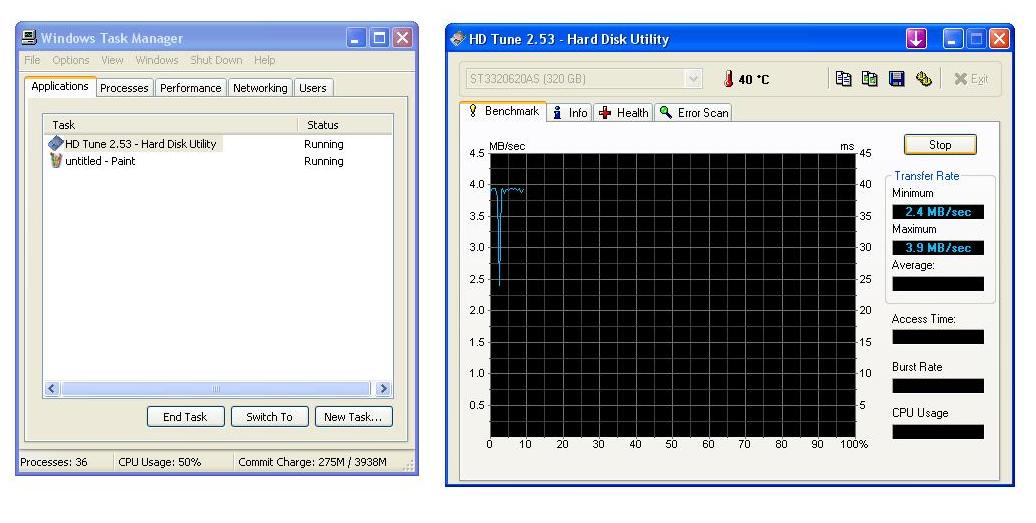This screenshot has height=523, width=1036.
Task: Click the task list right scroll arrow
Action: [383, 389]
